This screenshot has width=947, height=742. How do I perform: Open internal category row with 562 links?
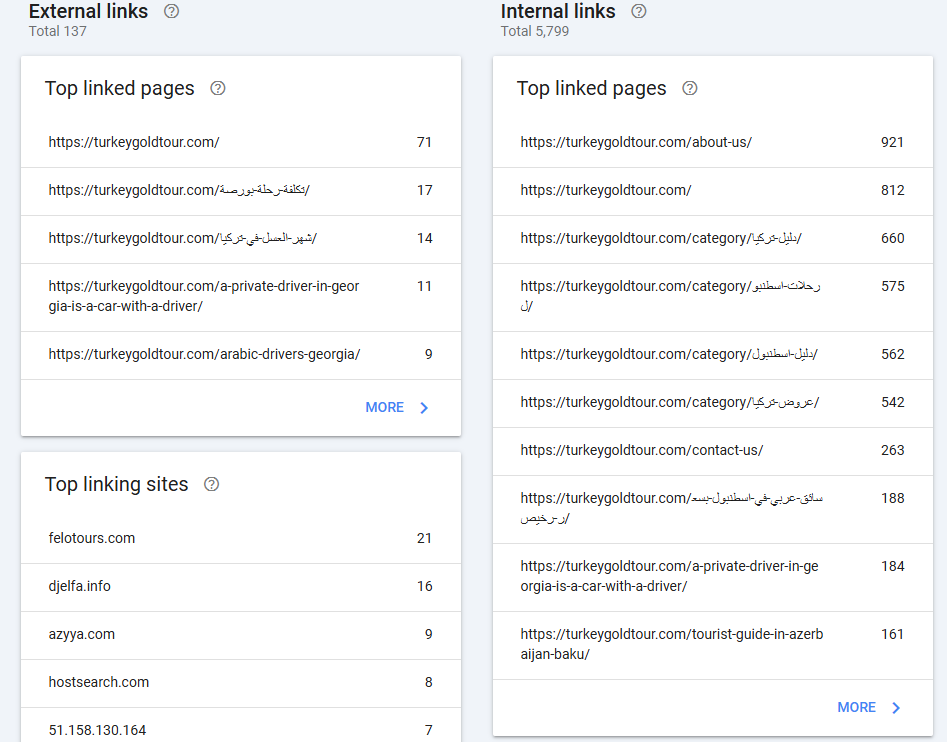[713, 355]
